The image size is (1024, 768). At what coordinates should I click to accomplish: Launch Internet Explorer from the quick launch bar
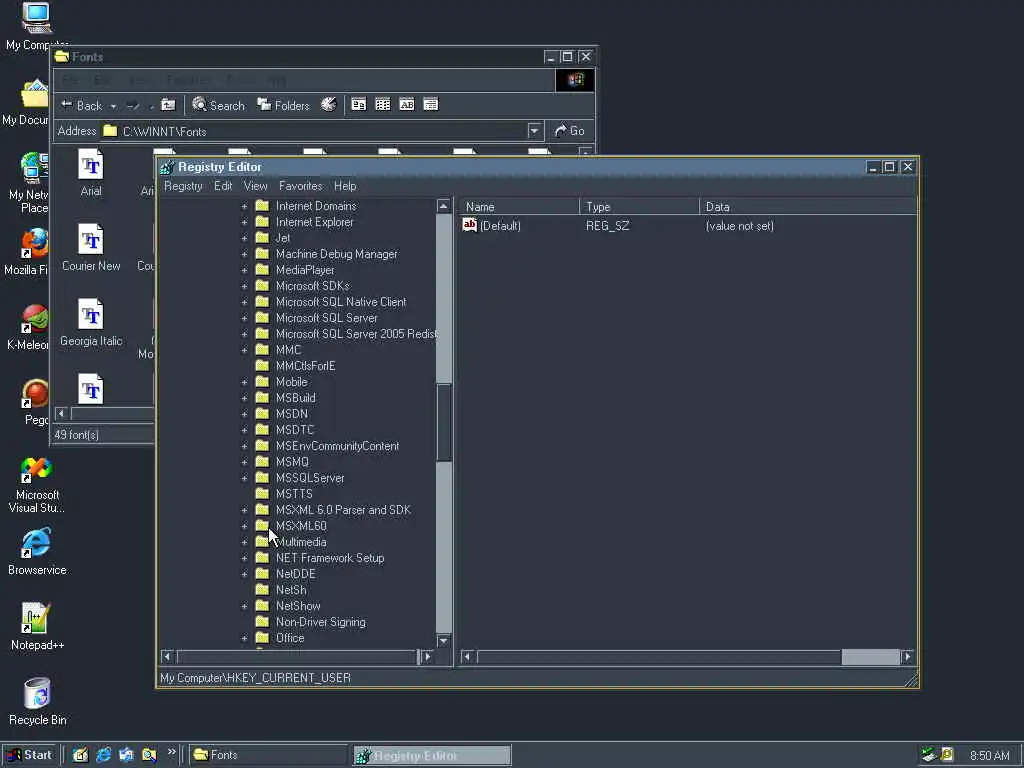pyautogui.click(x=103, y=755)
